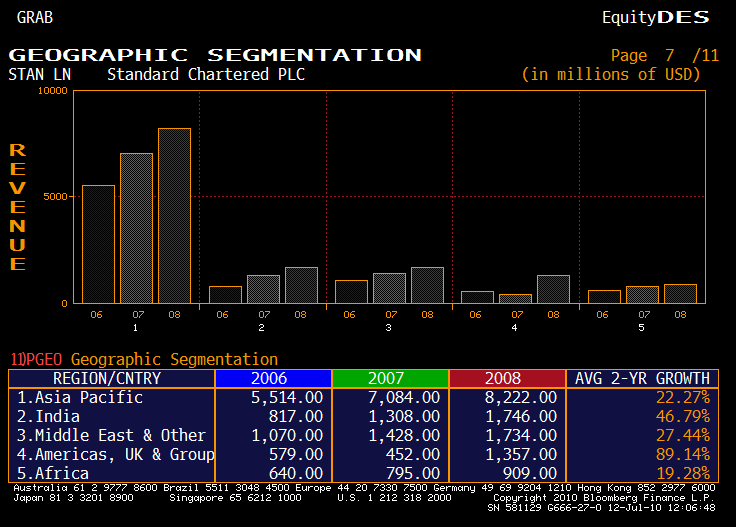Image resolution: width=736 pixels, height=527 pixels.
Task: Select the green 2007 column header
Action: (x=389, y=378)
